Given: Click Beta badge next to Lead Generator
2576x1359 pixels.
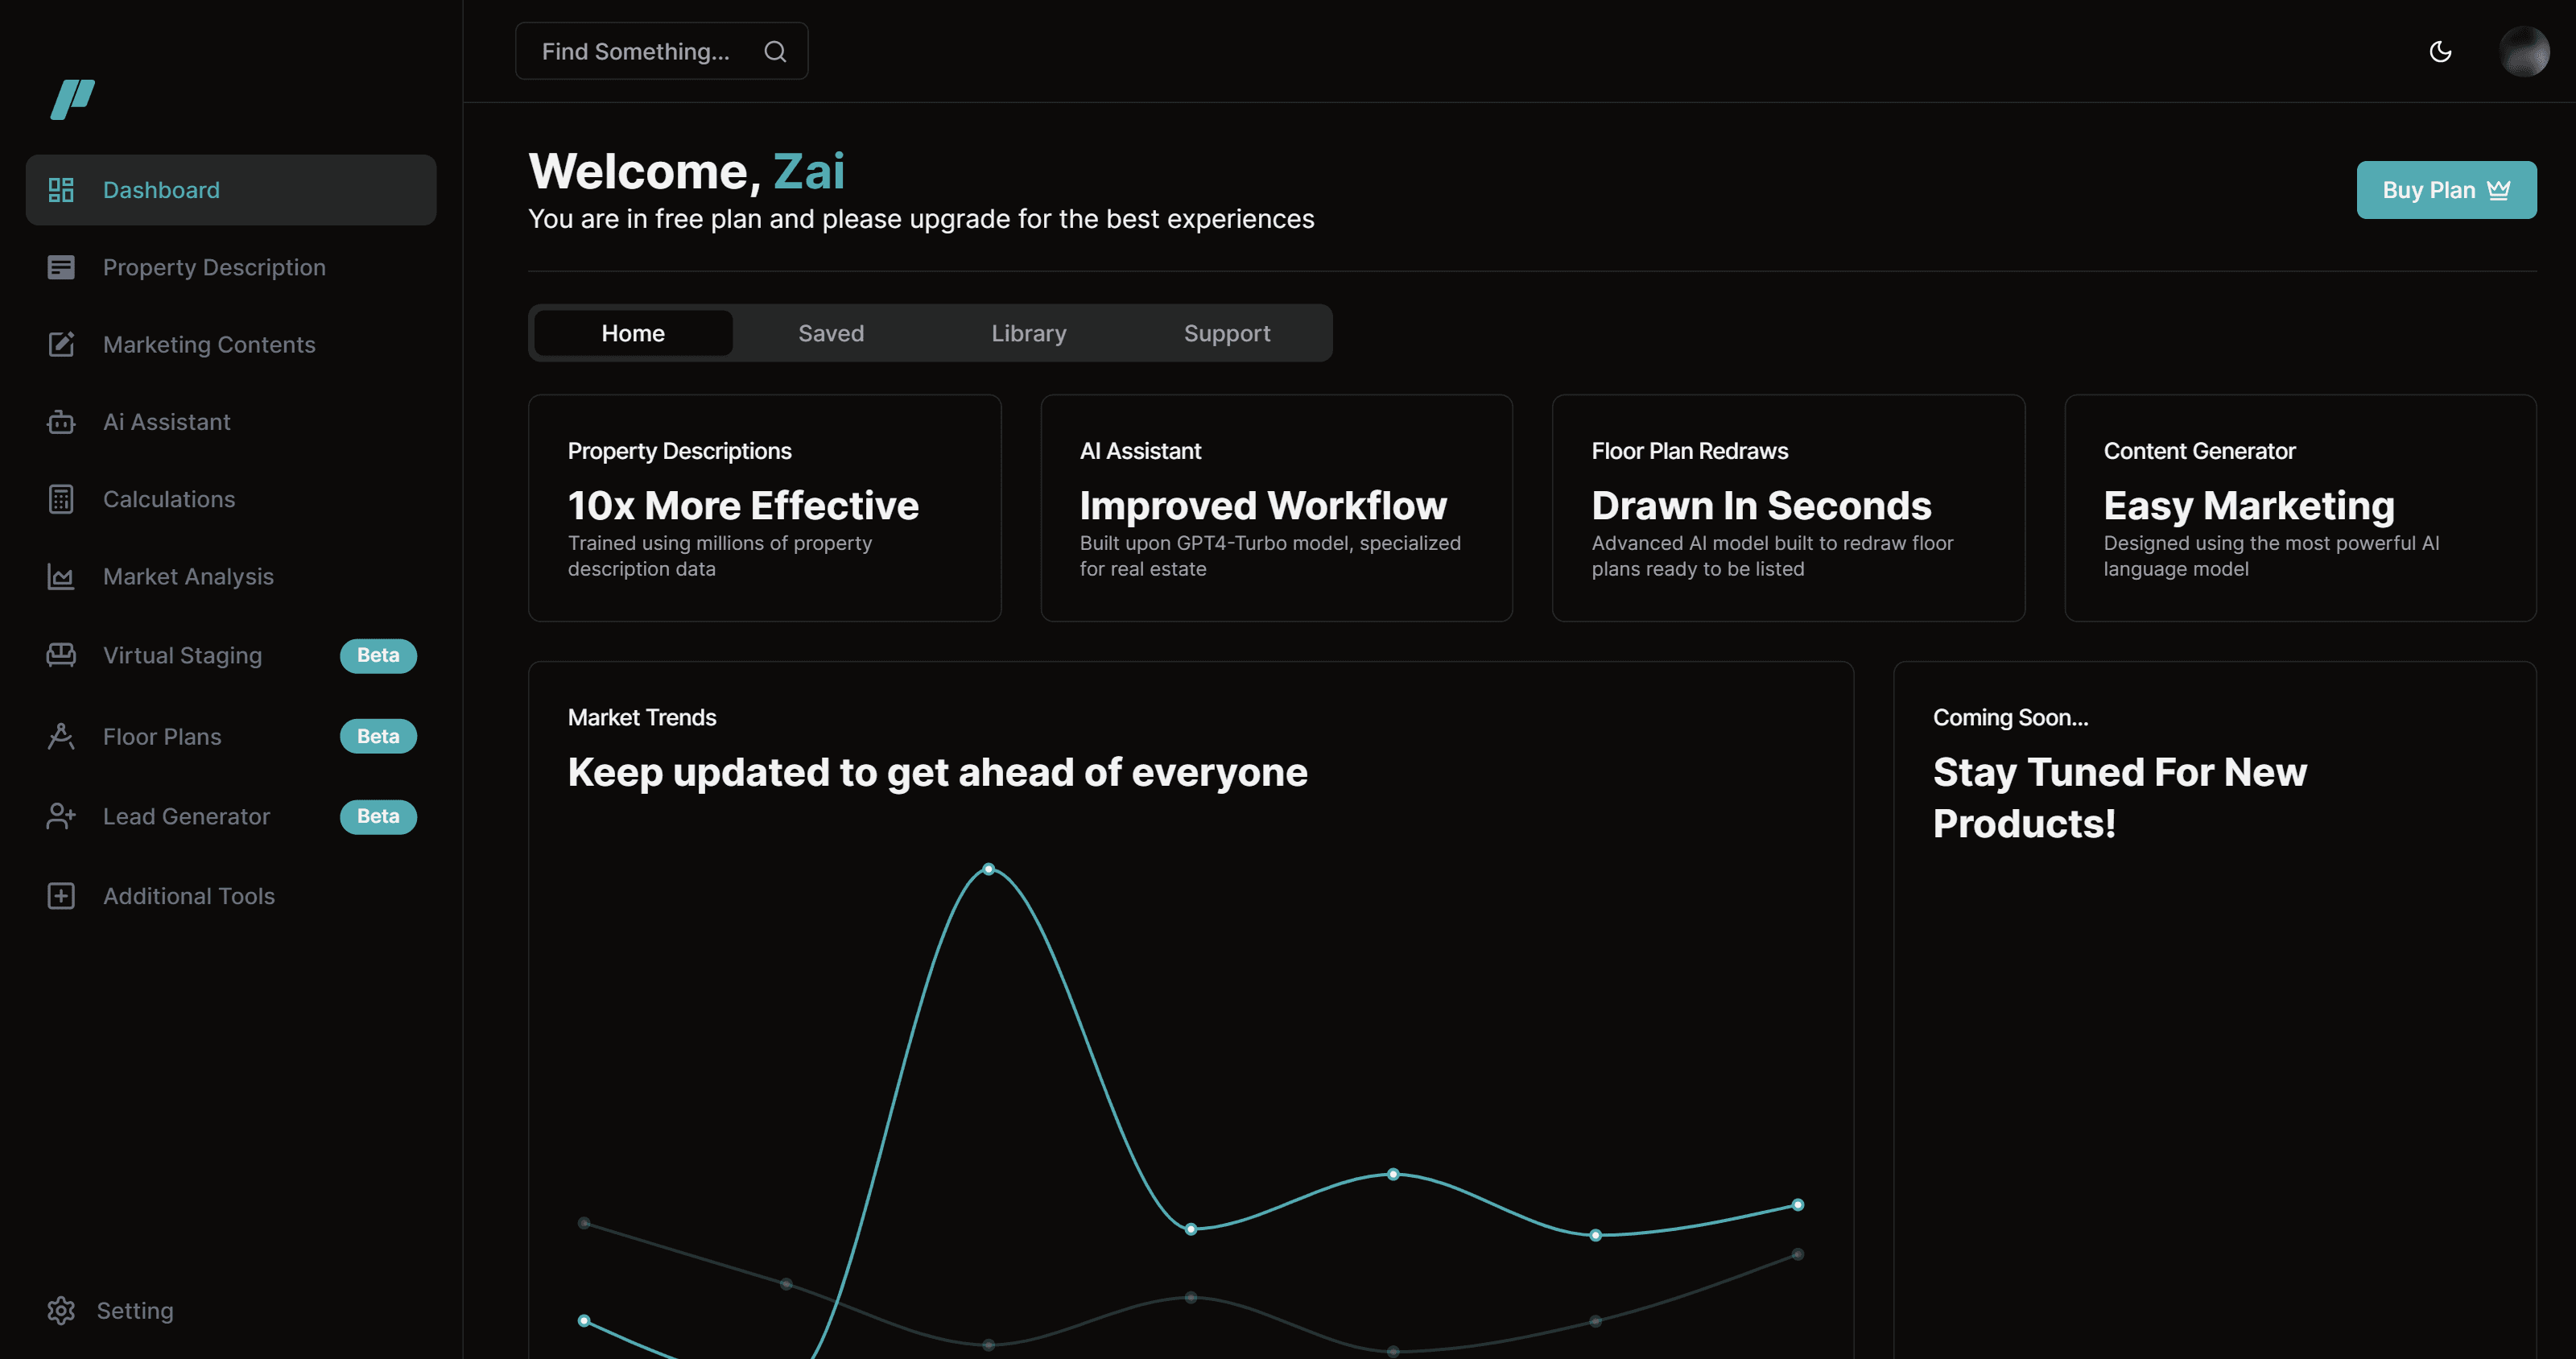Looking at the screenshot, I should 378,816.
